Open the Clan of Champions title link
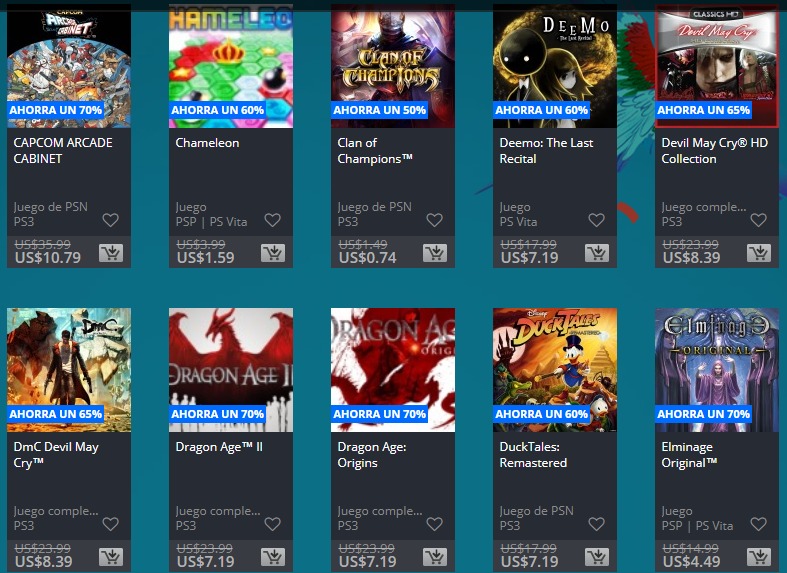 (x=374, y=151)
